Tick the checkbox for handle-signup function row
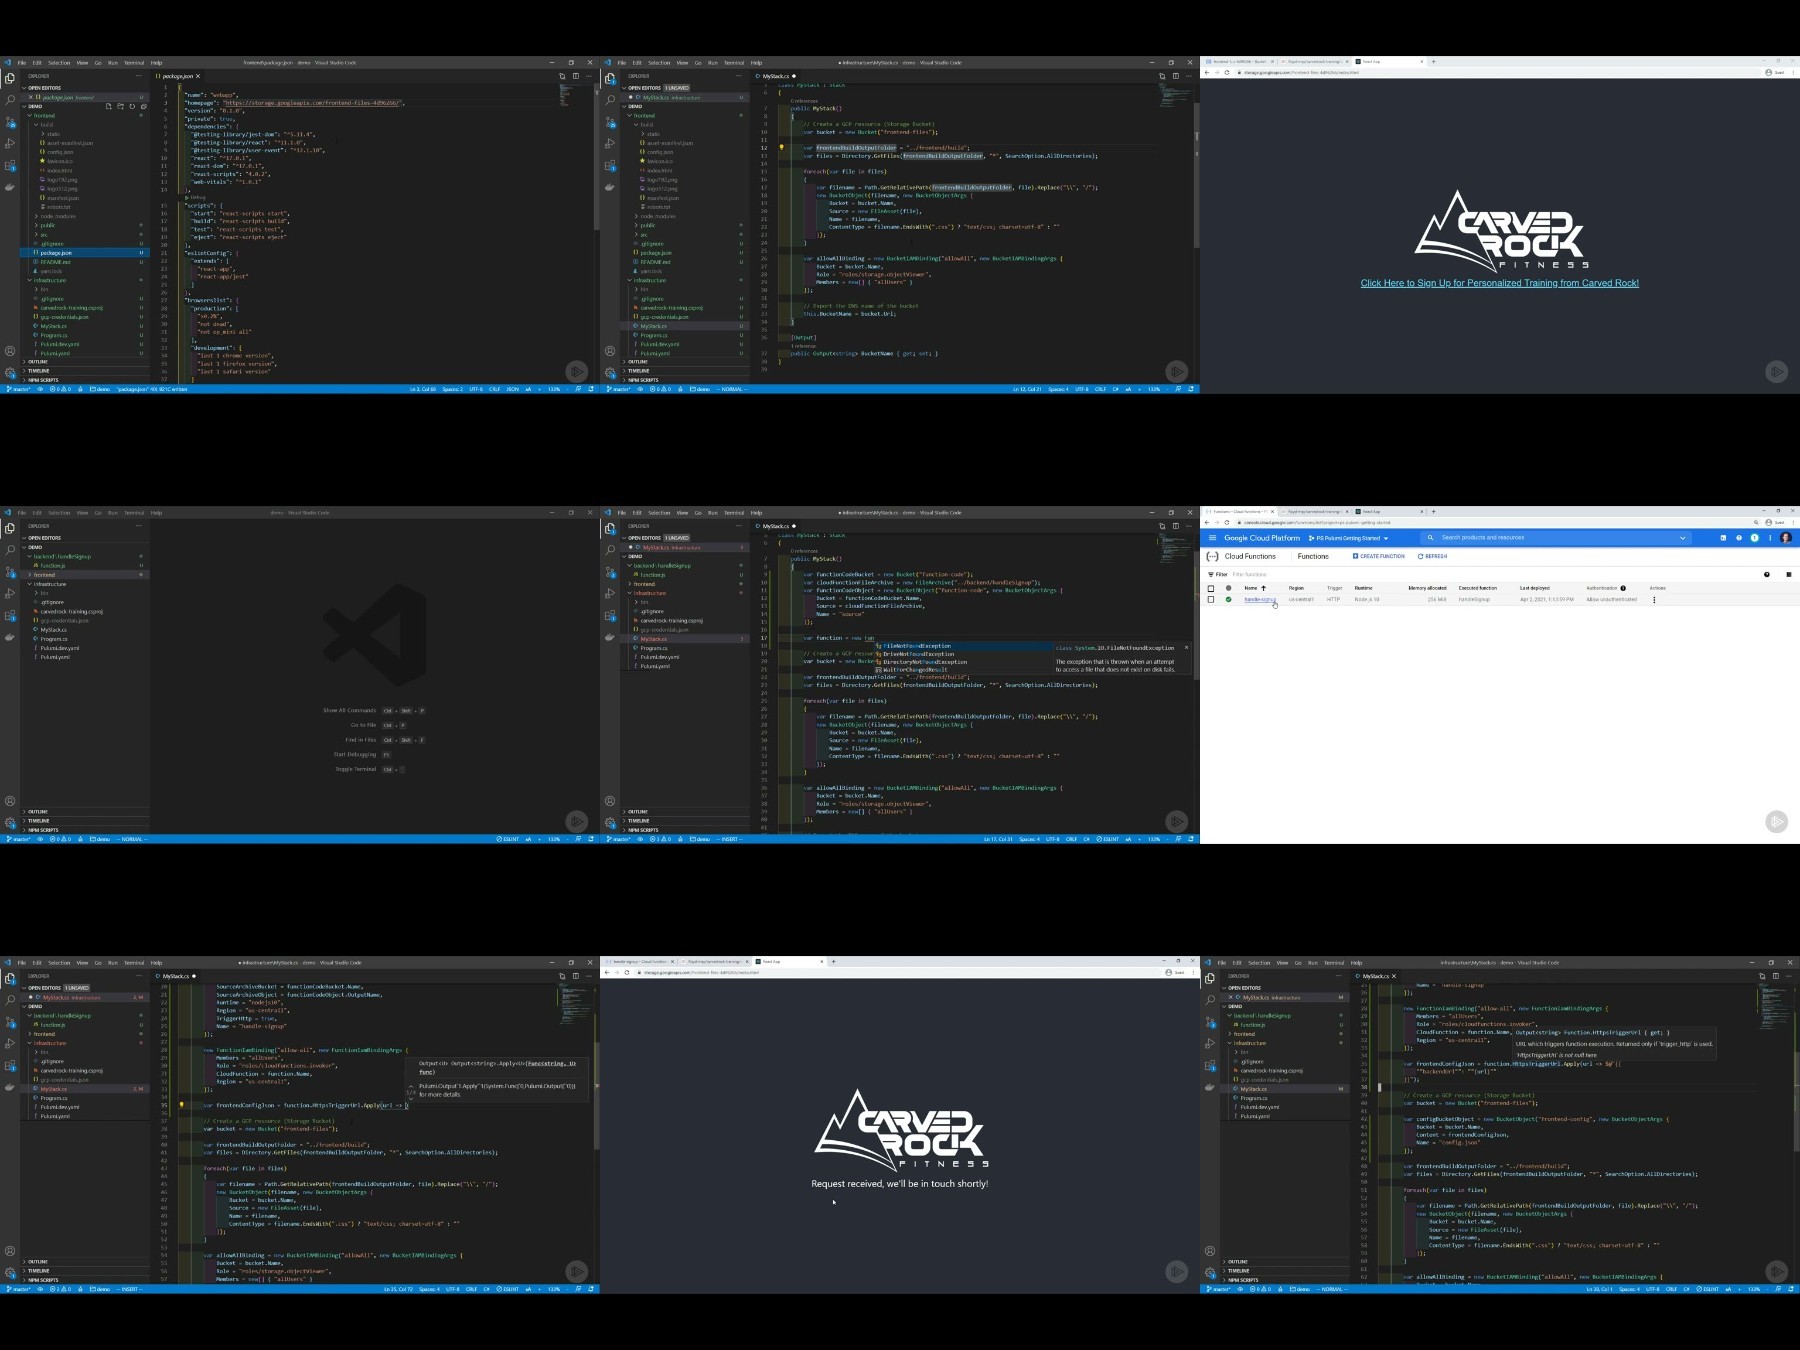This screenshot has width=1800, height=1350. coord(1211,600)
